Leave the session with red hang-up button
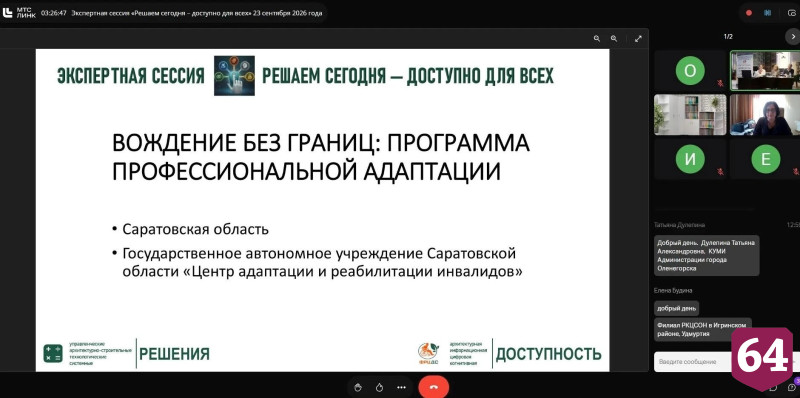The image size is (800, 398). (x=434, y=387)
